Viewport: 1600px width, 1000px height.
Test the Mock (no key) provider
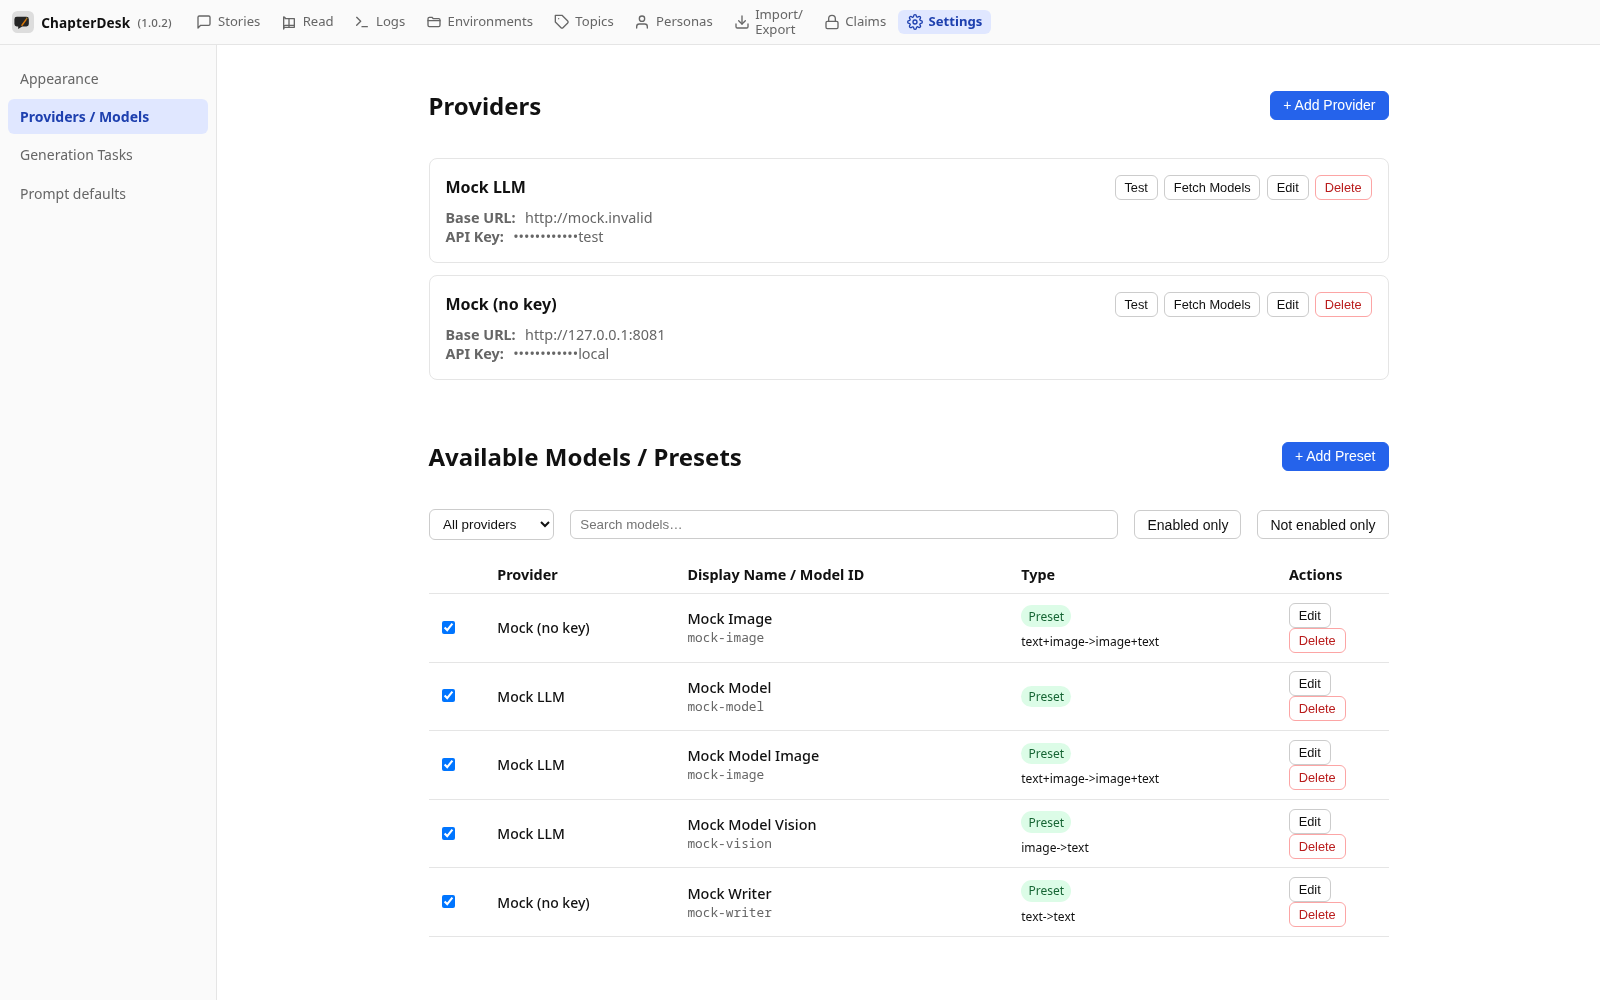point(1136,305)
